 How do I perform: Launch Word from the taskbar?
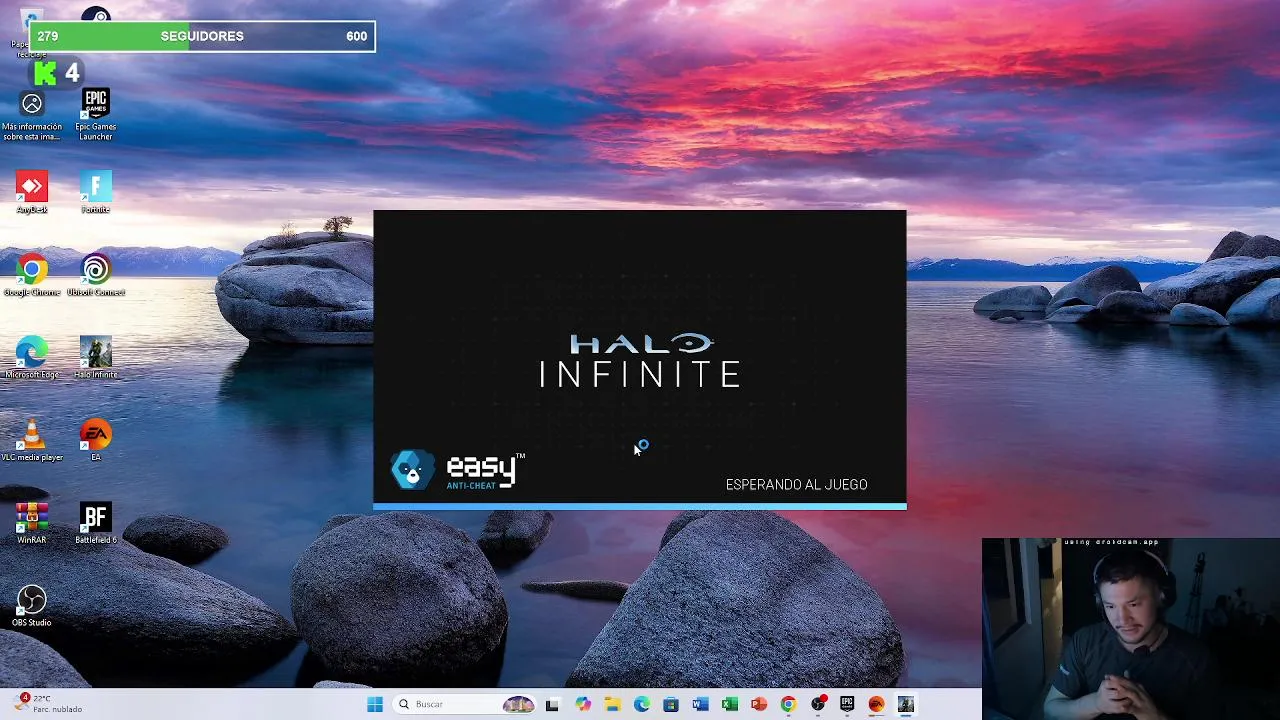pos(701,704)
